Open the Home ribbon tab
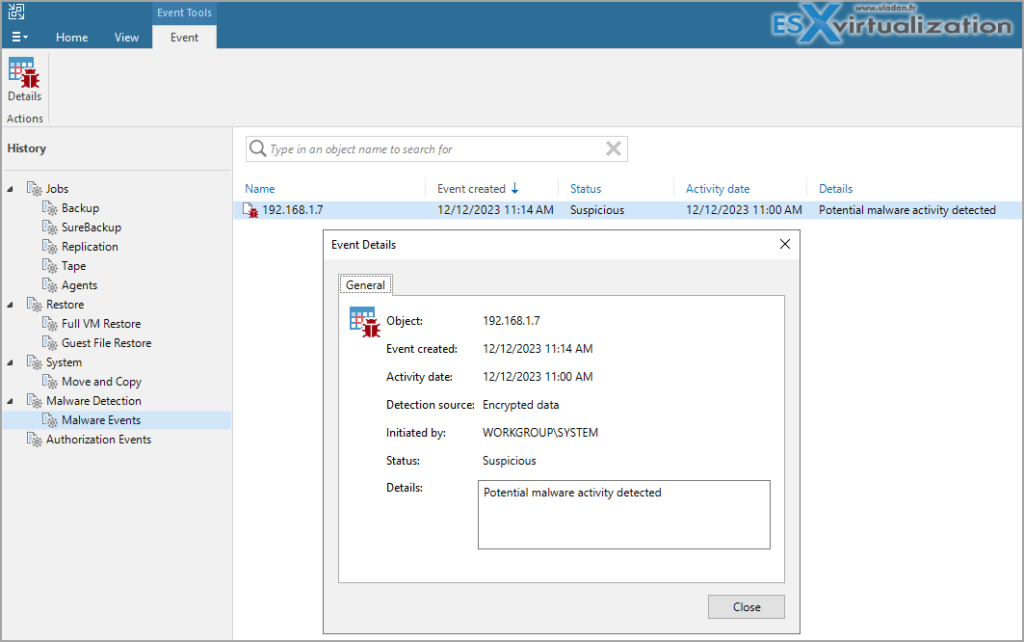 [x=71, y=37]
